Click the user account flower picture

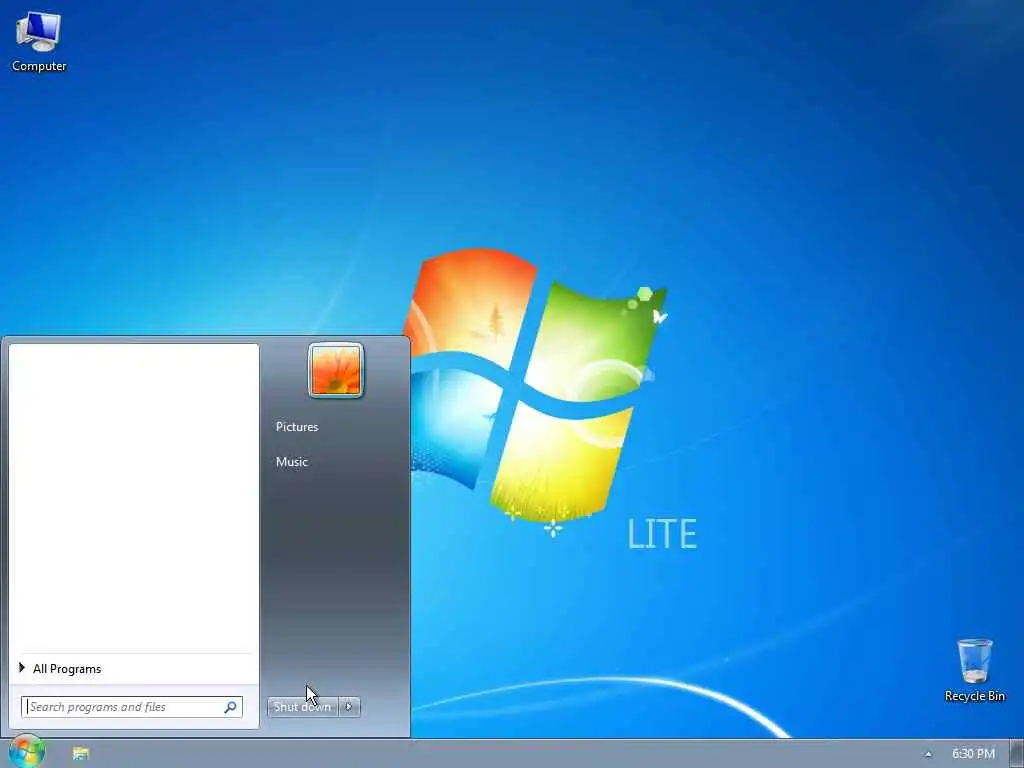tap(336, 370)
